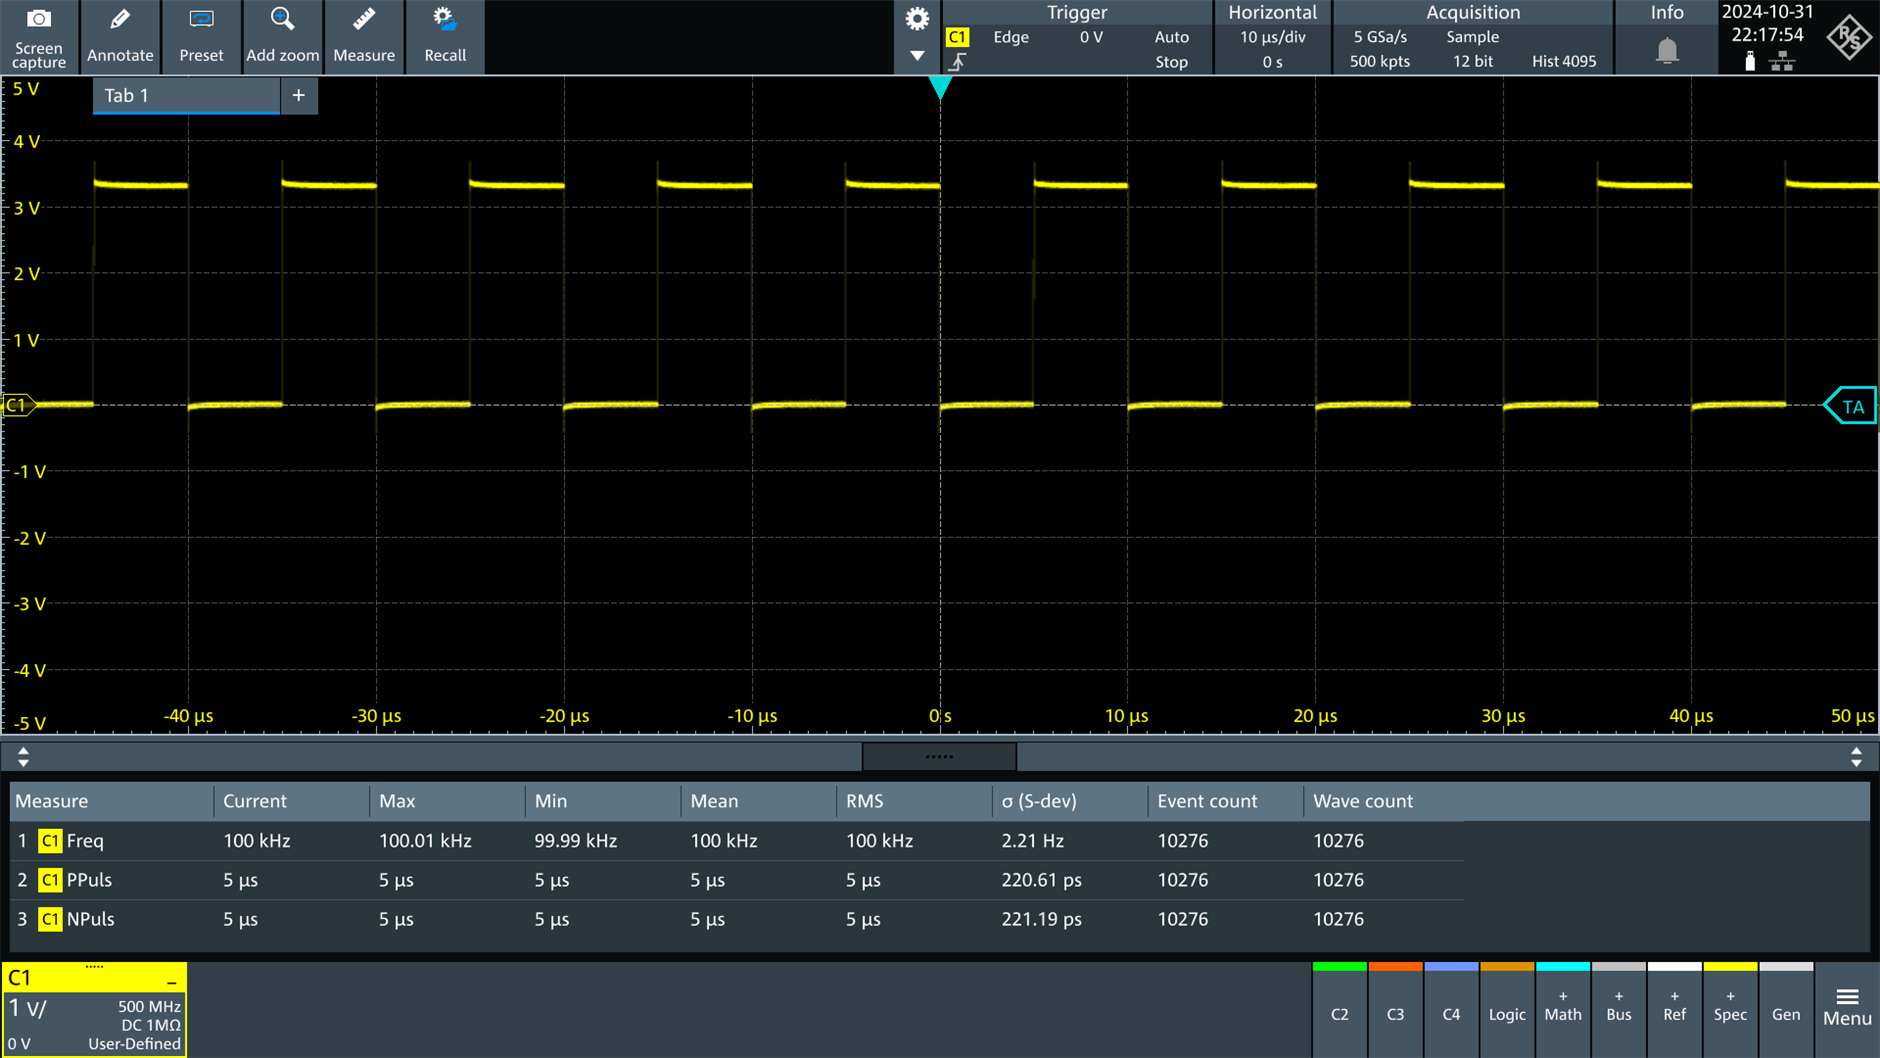Select the TA trigger level marker
Image resolution: width=1880 pixels, height=1058 pixels.
pos(1850,406)
